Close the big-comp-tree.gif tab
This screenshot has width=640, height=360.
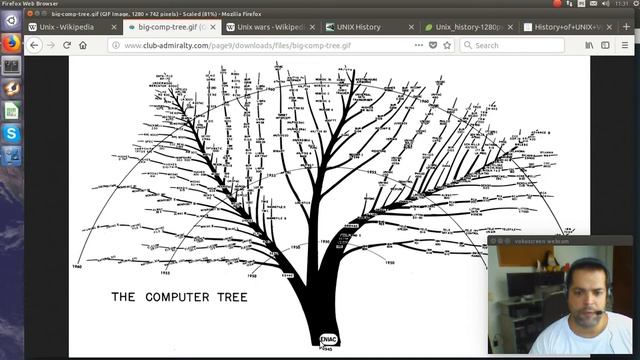point(213,27)
